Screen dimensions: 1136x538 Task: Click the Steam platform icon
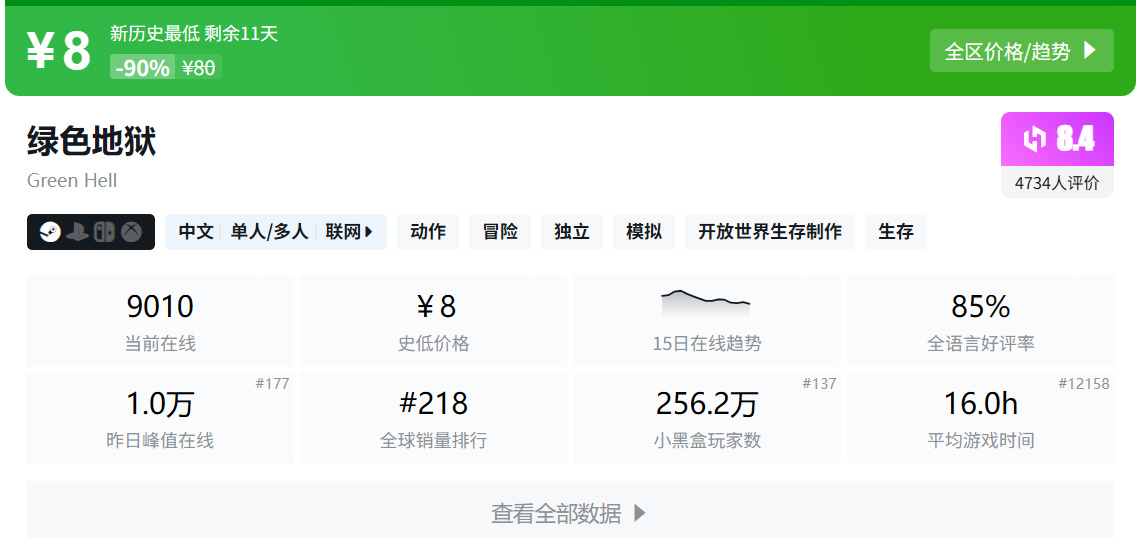click(x=50, y=232)
